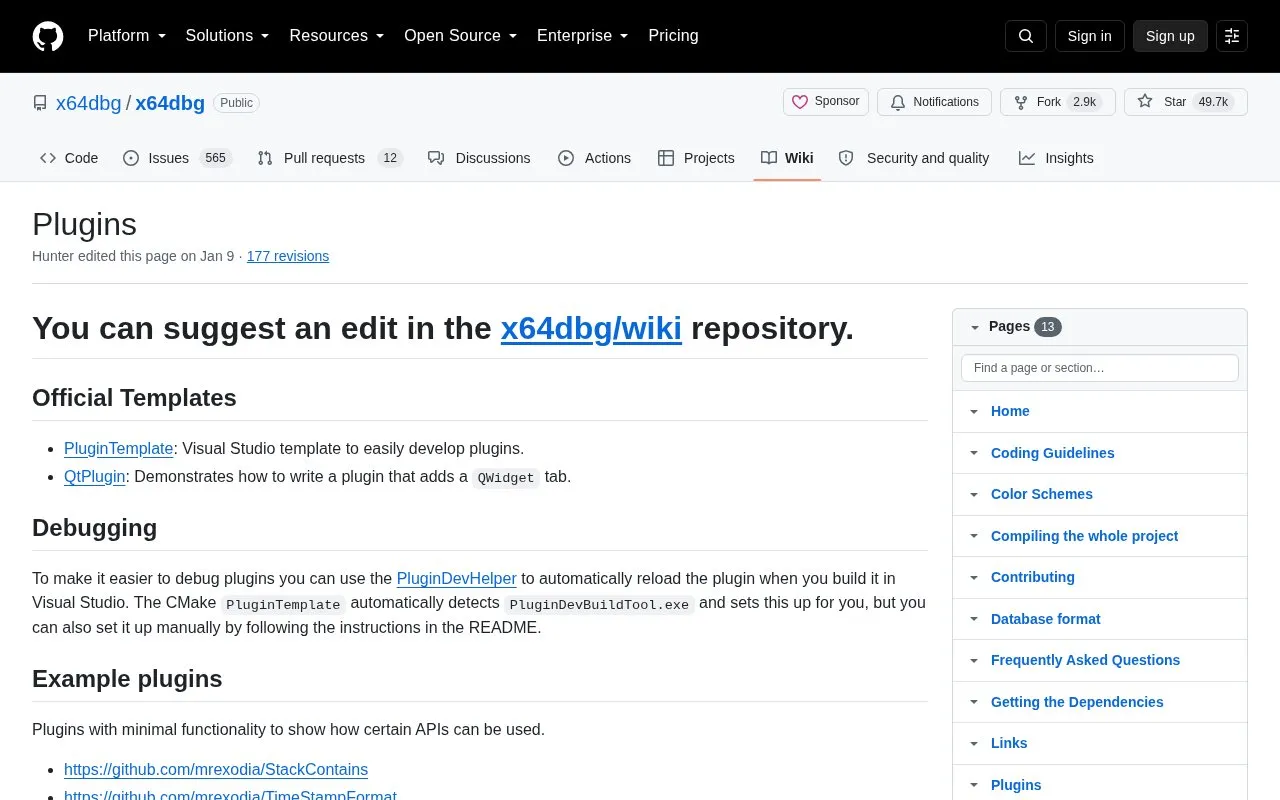1280x800 pixels.
Task: Go to the Discussions tab
Action: tap(479, 158)
